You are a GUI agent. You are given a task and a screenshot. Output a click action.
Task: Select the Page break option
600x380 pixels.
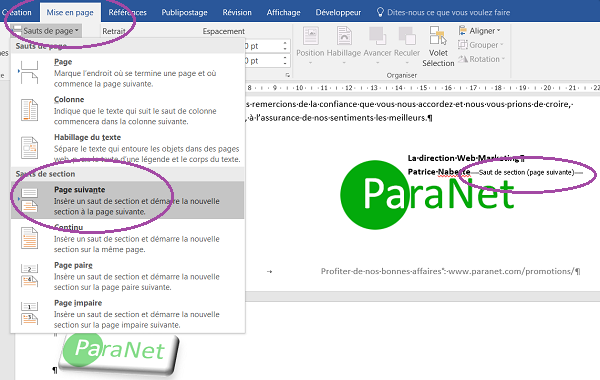128,72
